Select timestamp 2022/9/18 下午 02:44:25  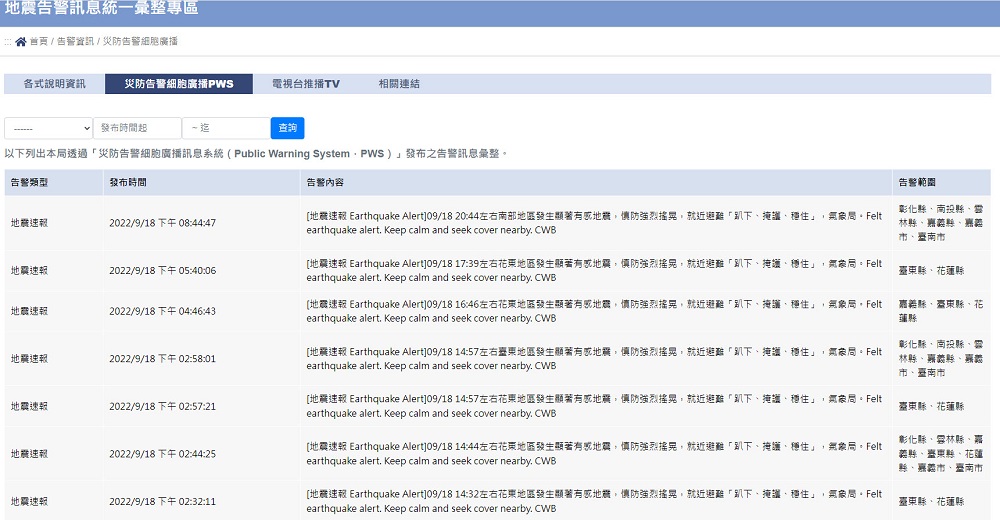point(163,454)
